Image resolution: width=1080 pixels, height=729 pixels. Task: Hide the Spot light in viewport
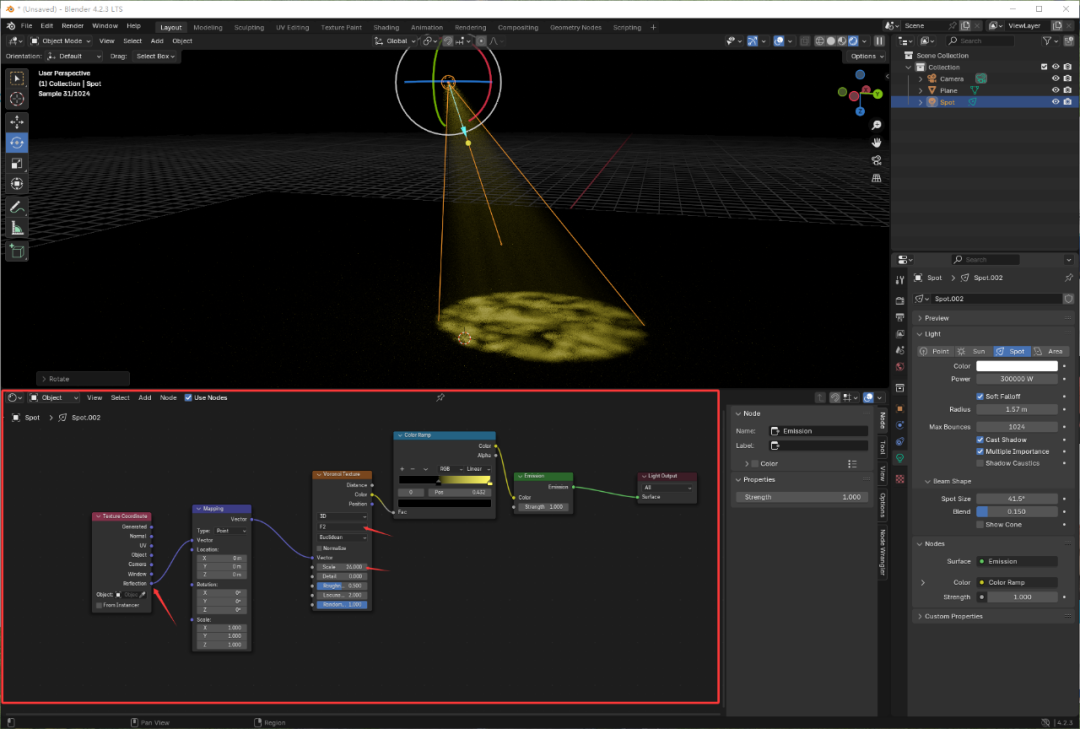1055,102
